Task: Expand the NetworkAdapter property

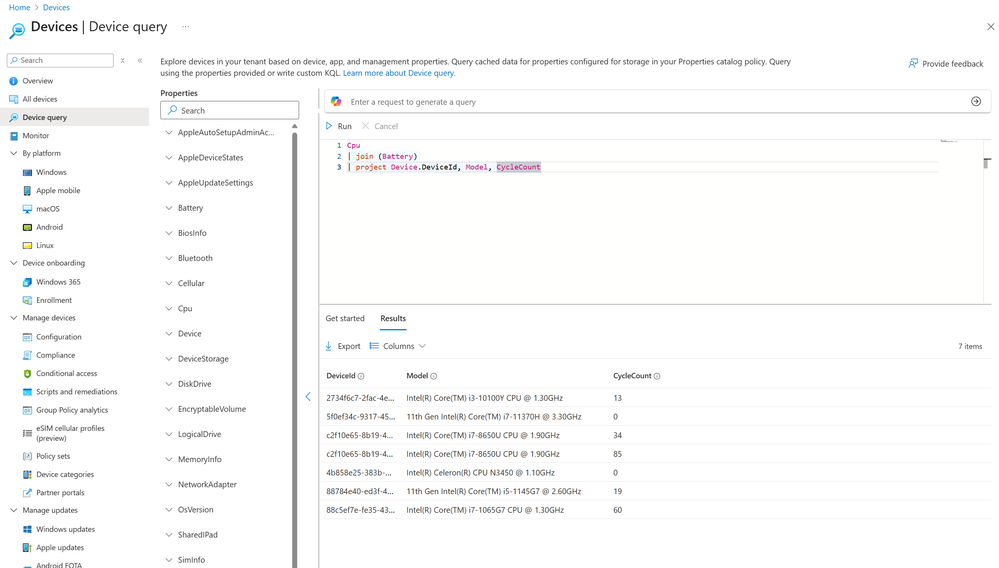Action: 169,485
